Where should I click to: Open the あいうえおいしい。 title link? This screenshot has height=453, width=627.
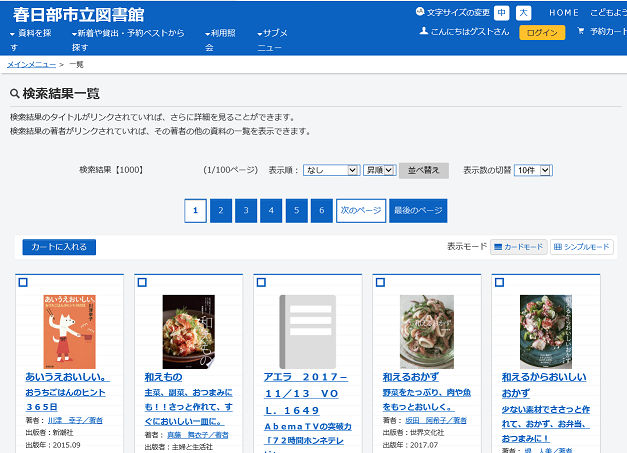point(67,377)
